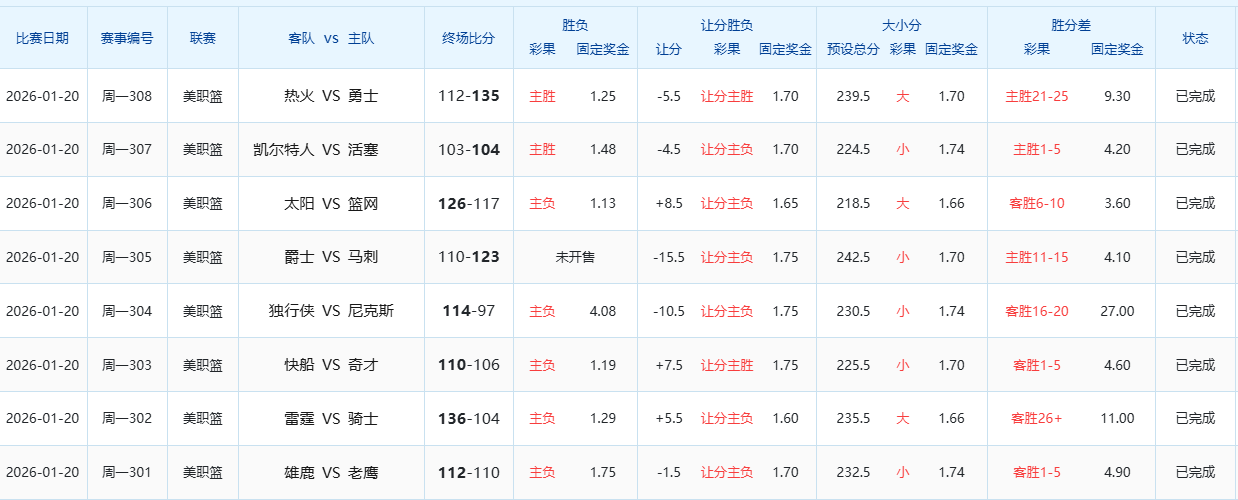Image resolution: width=1238 pixels, height=500 pixels.
Task: Click the 未开售 cell in 爵士 row
Action: point(575,257)
